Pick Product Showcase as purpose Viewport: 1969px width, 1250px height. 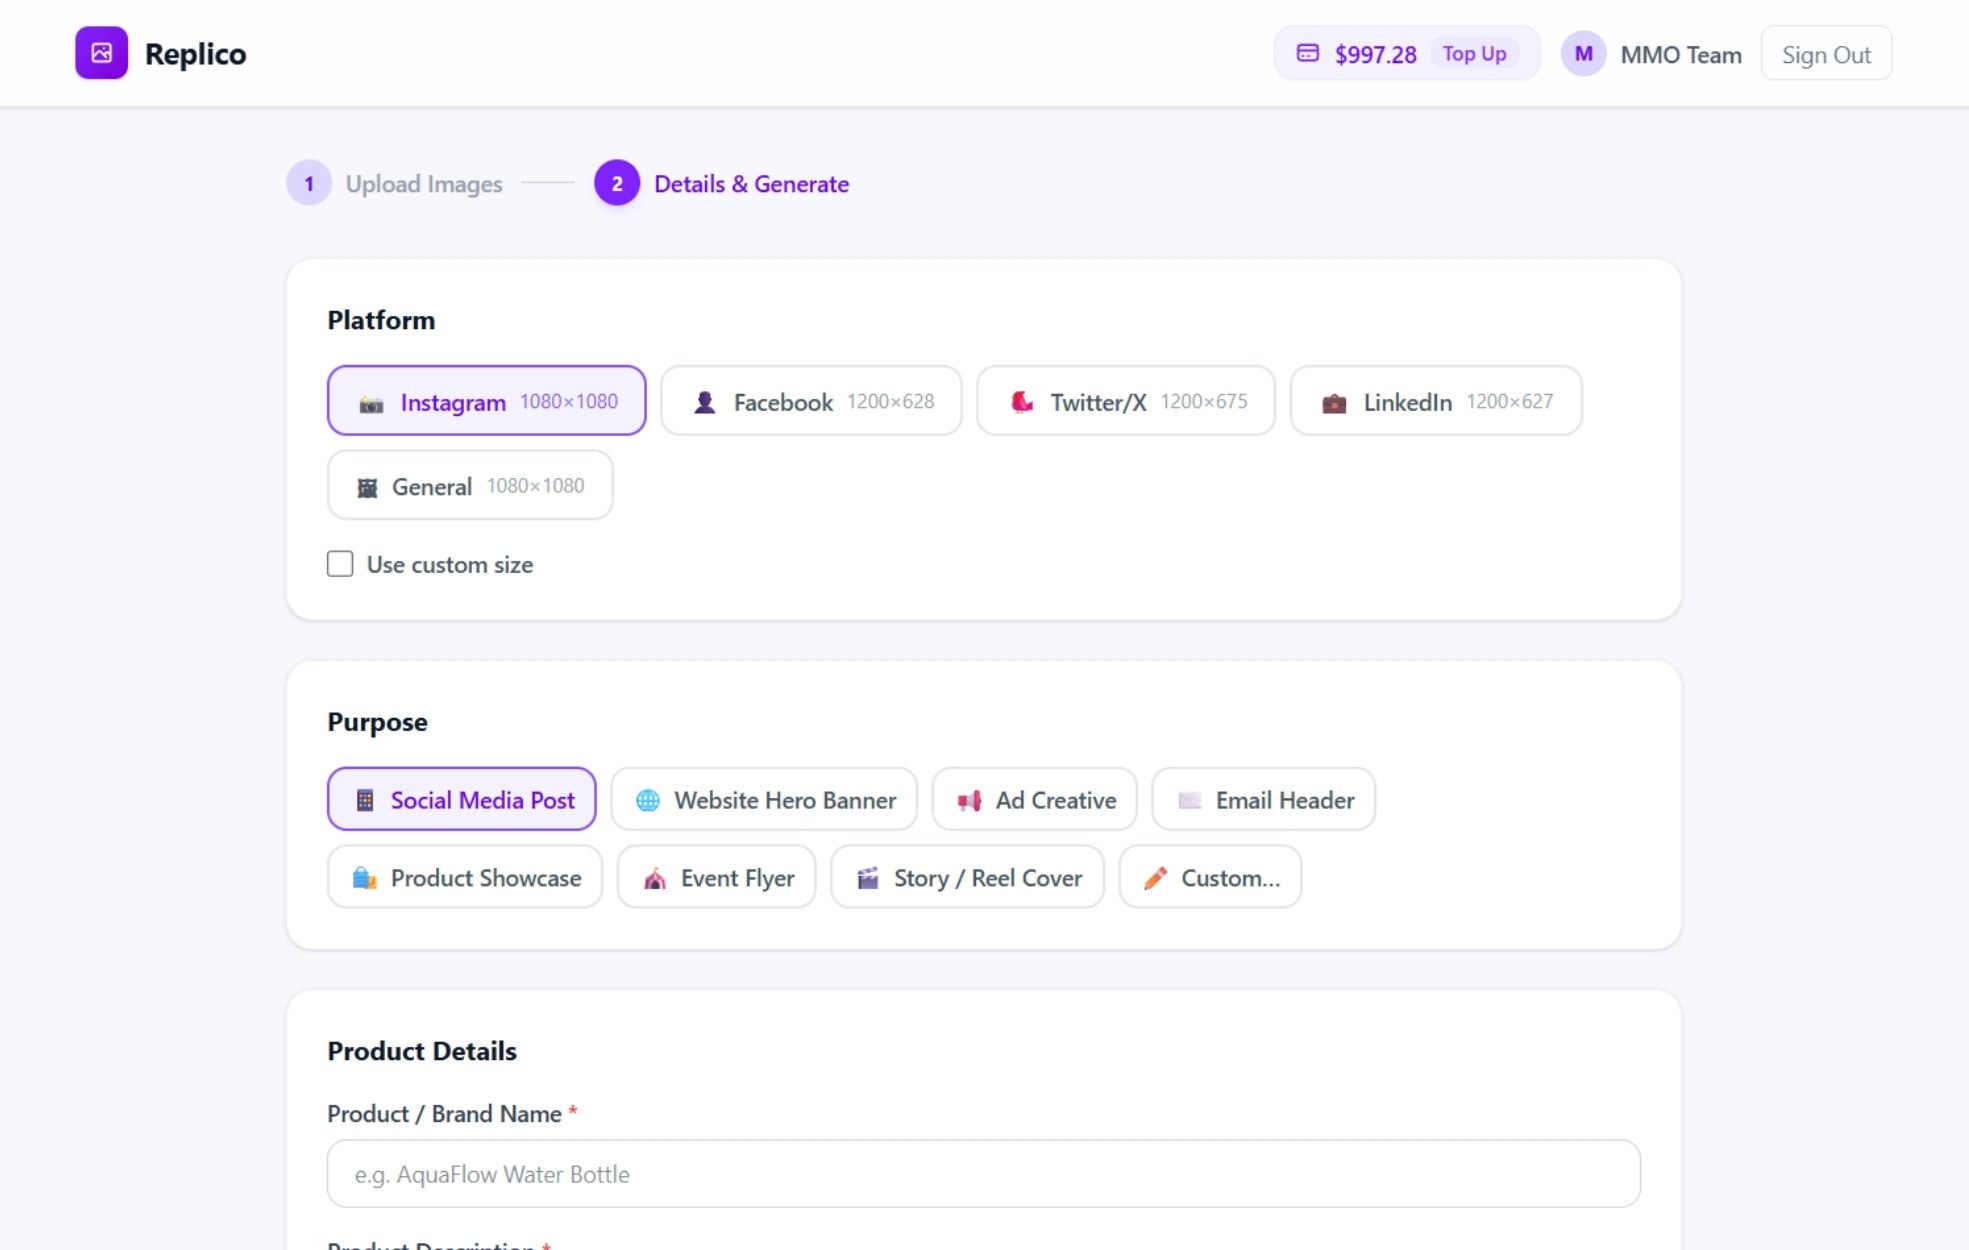pyautogui.click(x=465, y=878)
